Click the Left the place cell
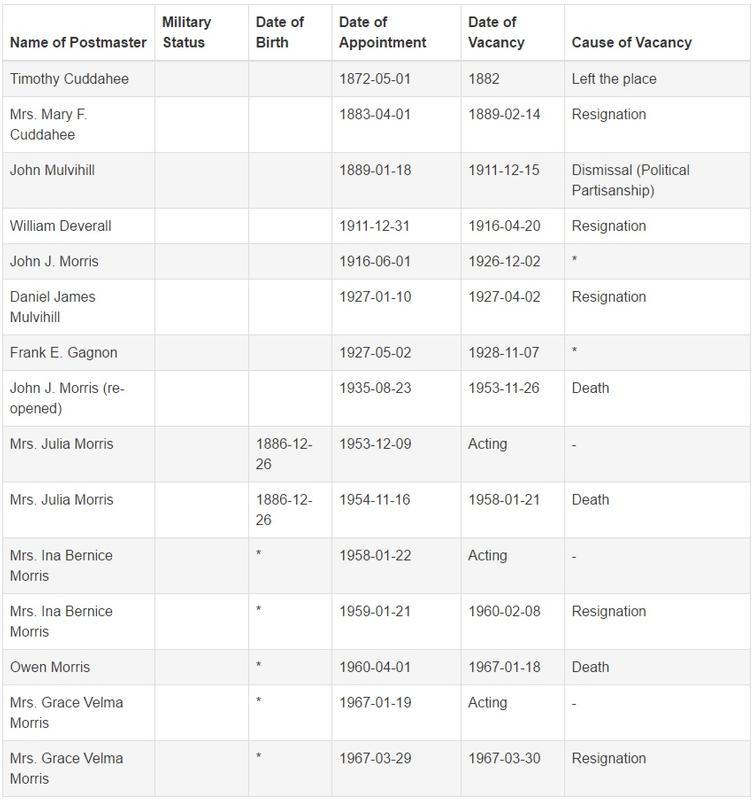753x800 pixels. [614, 78]
